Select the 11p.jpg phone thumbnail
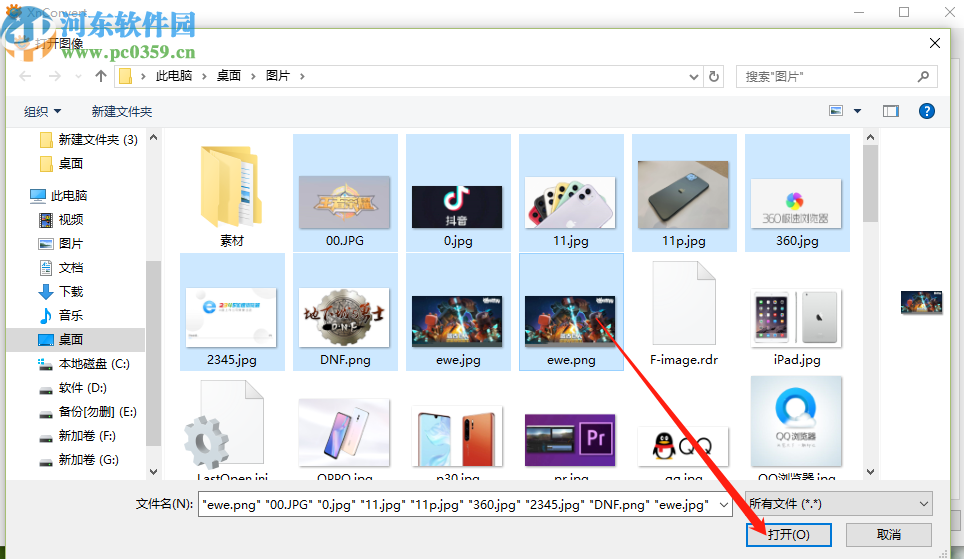 pos(683,194)
